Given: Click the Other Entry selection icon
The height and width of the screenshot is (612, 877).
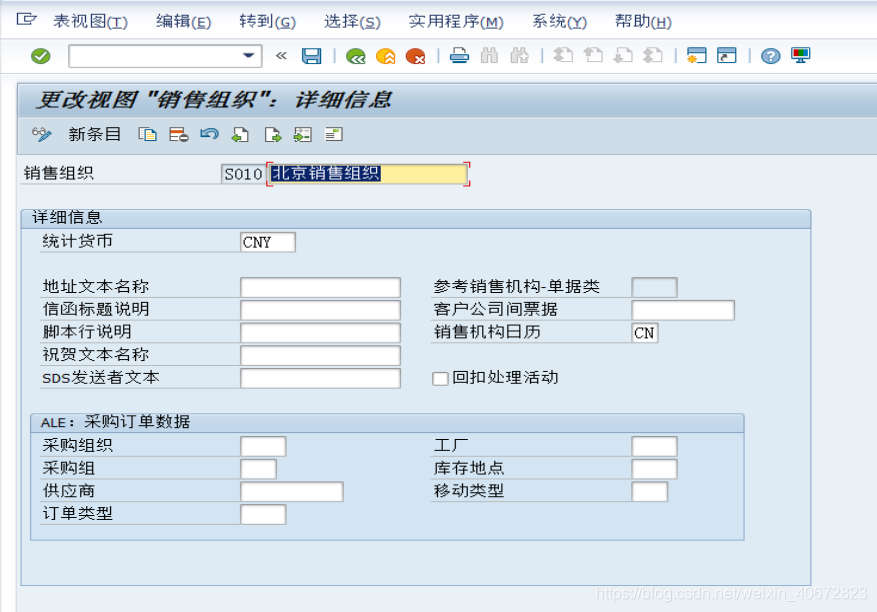Looking at the screenshot, I should coord(303,134).
